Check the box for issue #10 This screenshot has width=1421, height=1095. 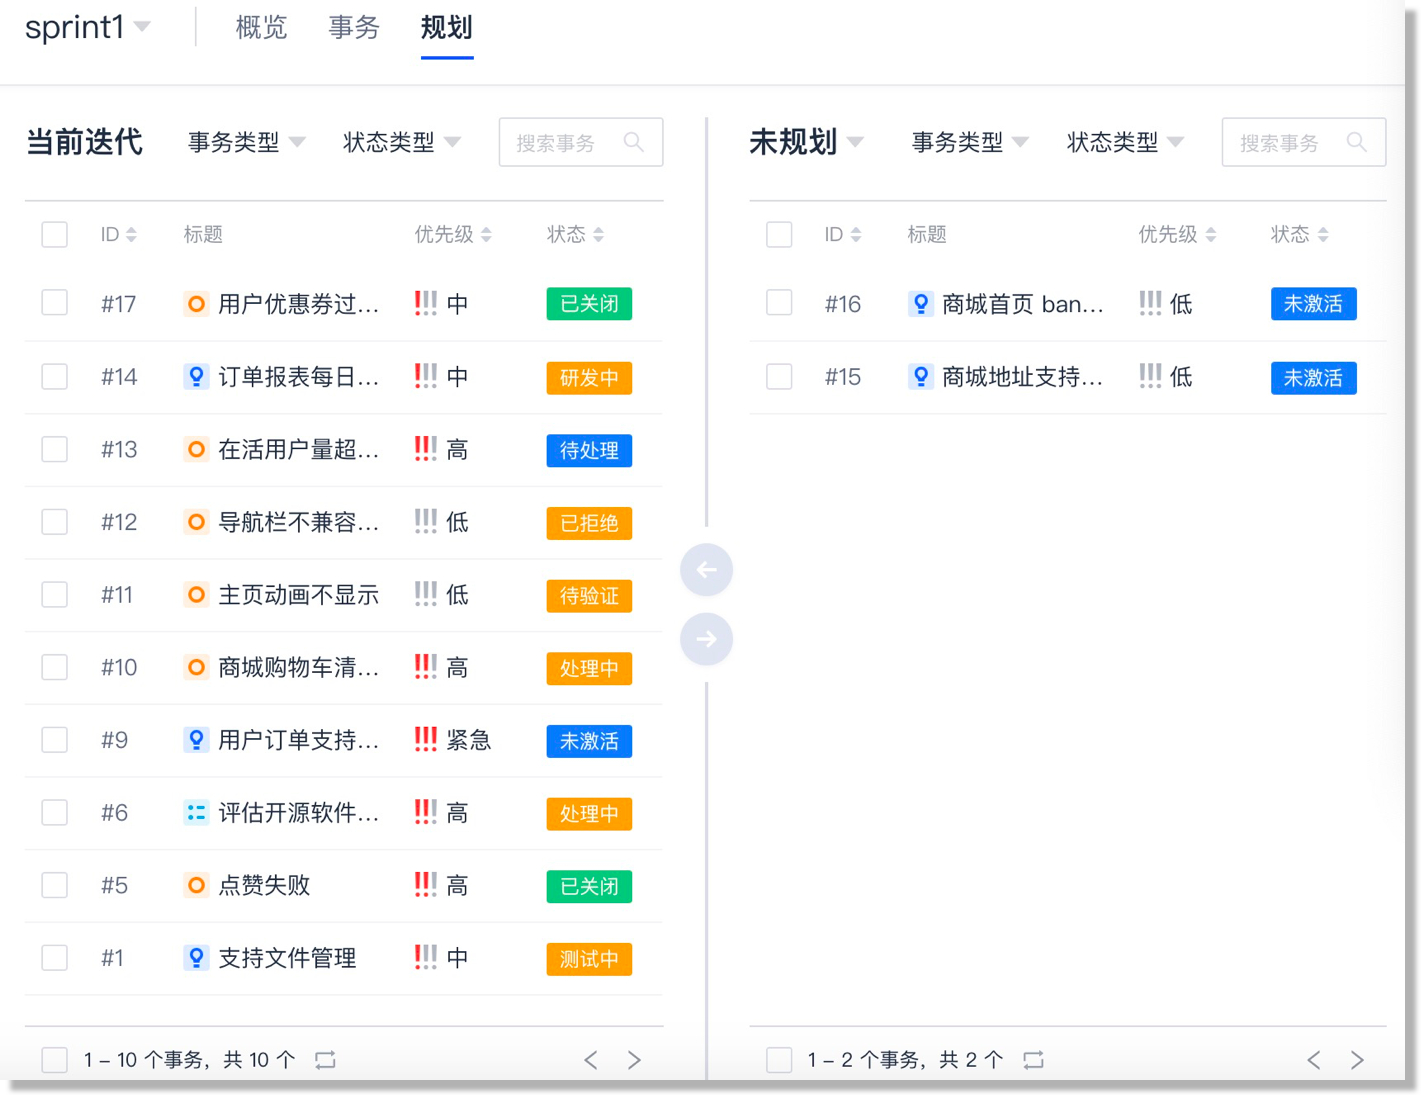(x=55, y=667)
